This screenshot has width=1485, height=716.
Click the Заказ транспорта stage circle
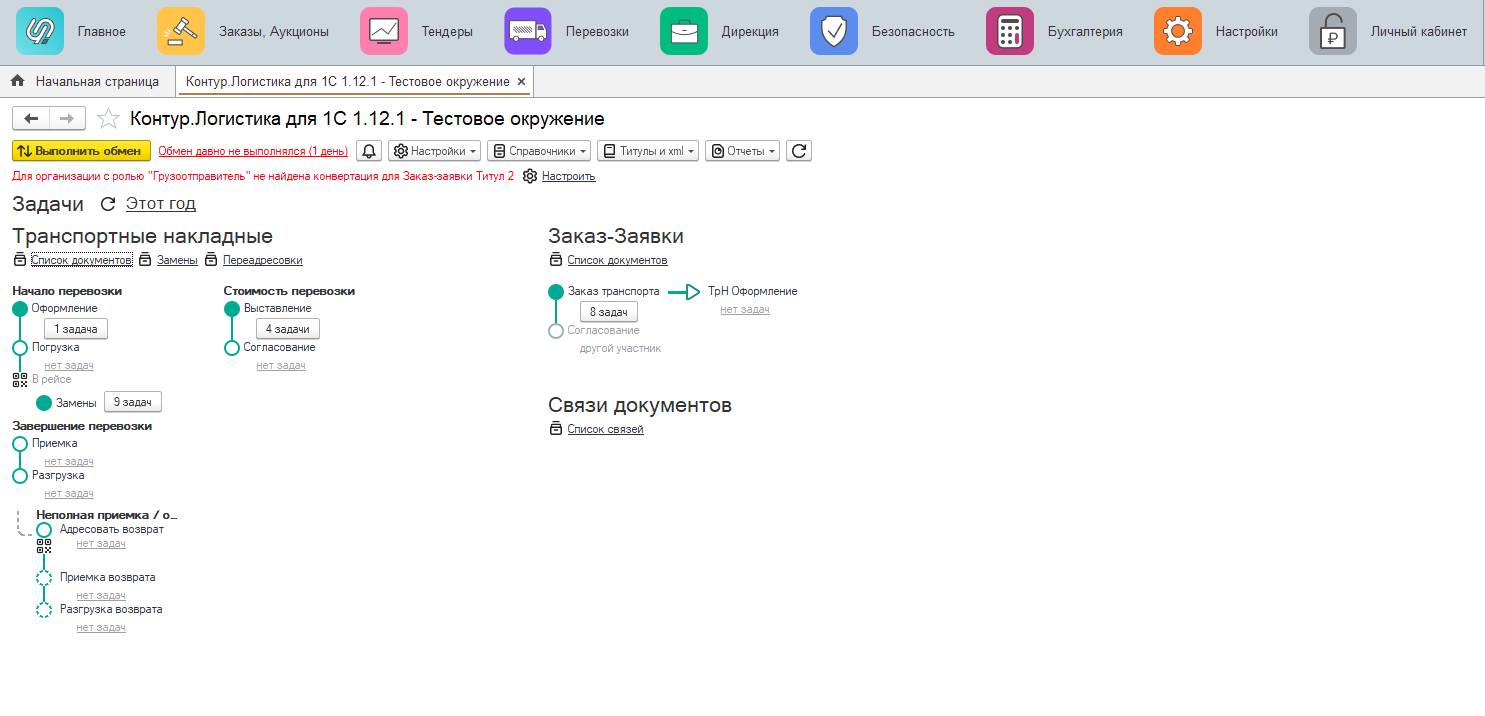tap(556, 292)
